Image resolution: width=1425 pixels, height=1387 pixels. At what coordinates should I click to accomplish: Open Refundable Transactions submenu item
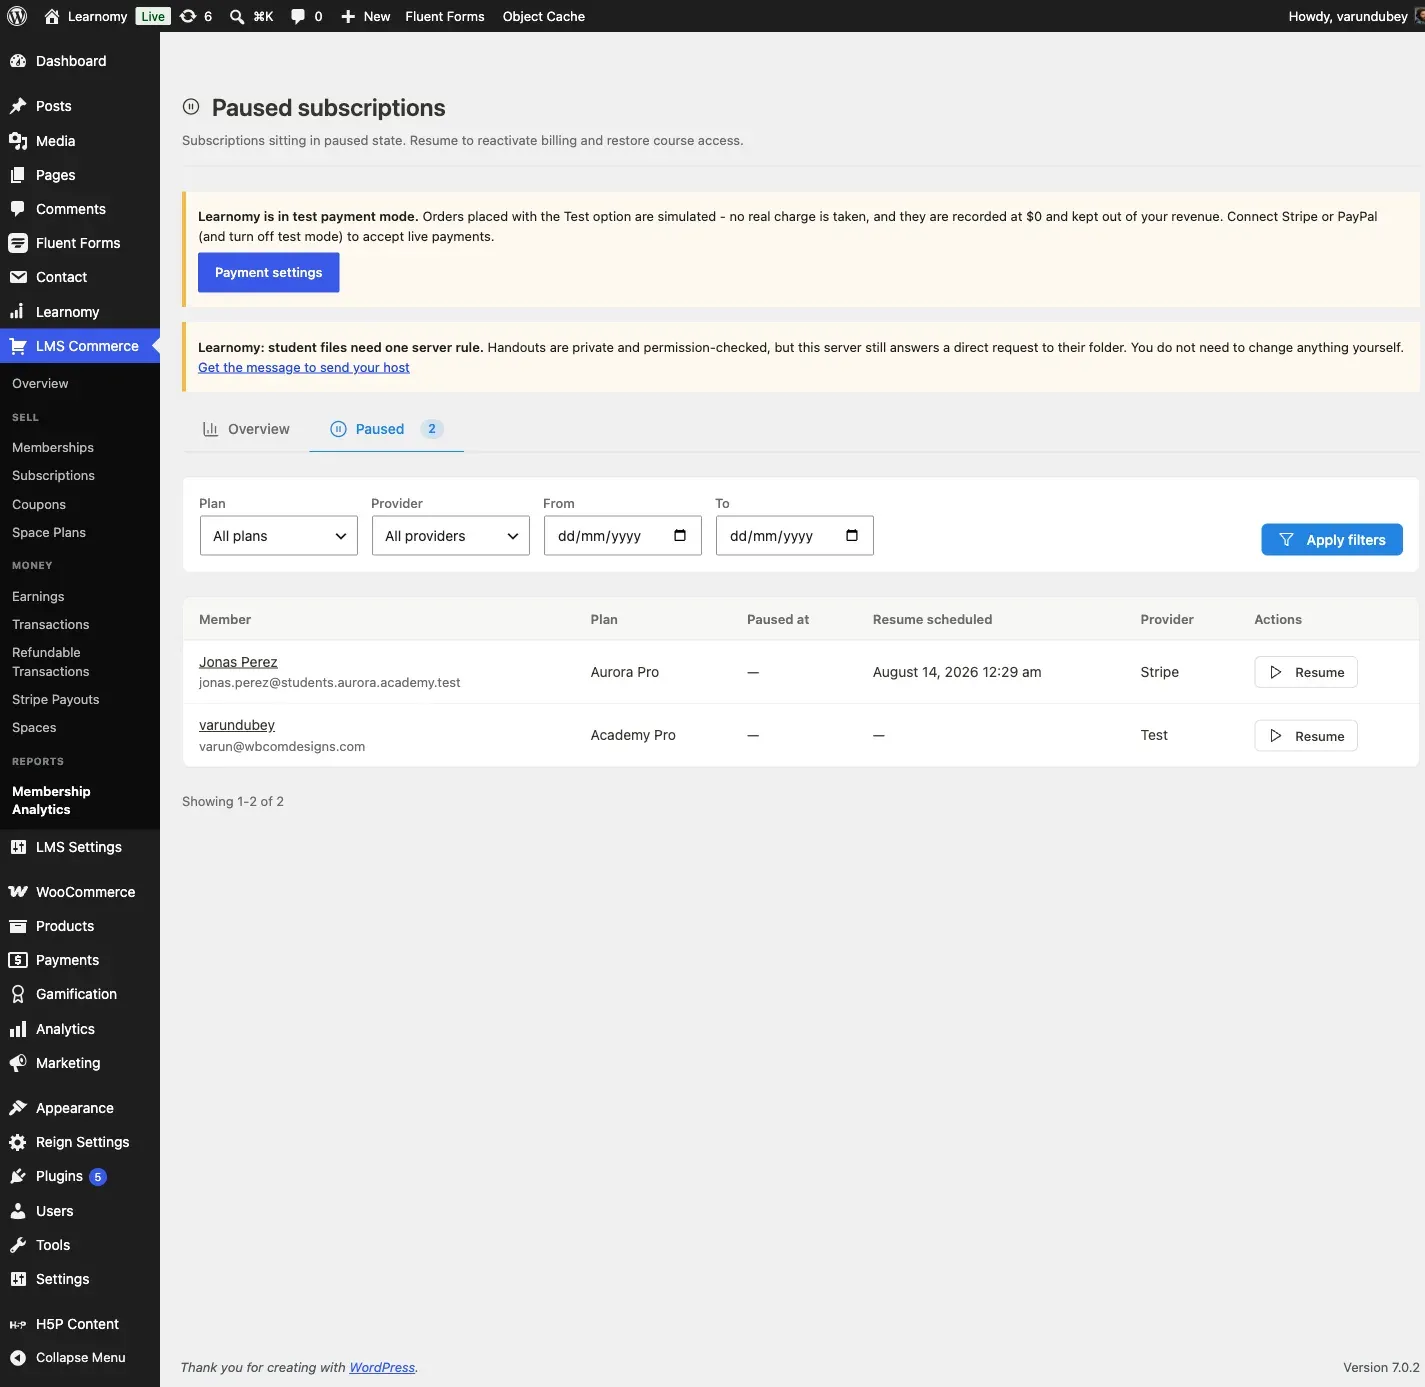click(51, 662)
